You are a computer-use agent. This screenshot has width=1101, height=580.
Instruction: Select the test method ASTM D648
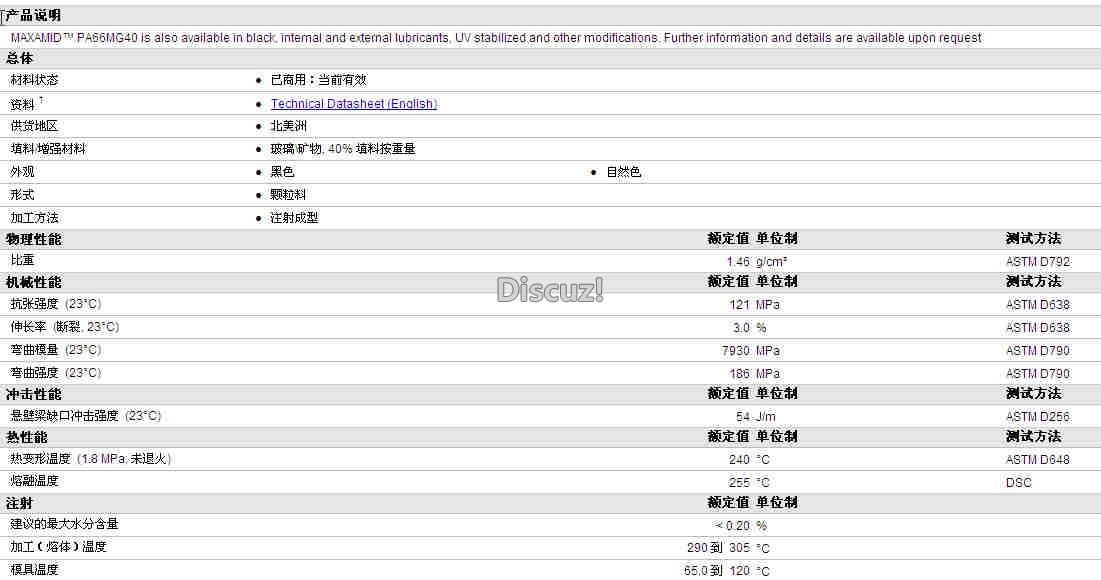(x=1038, y=460)
